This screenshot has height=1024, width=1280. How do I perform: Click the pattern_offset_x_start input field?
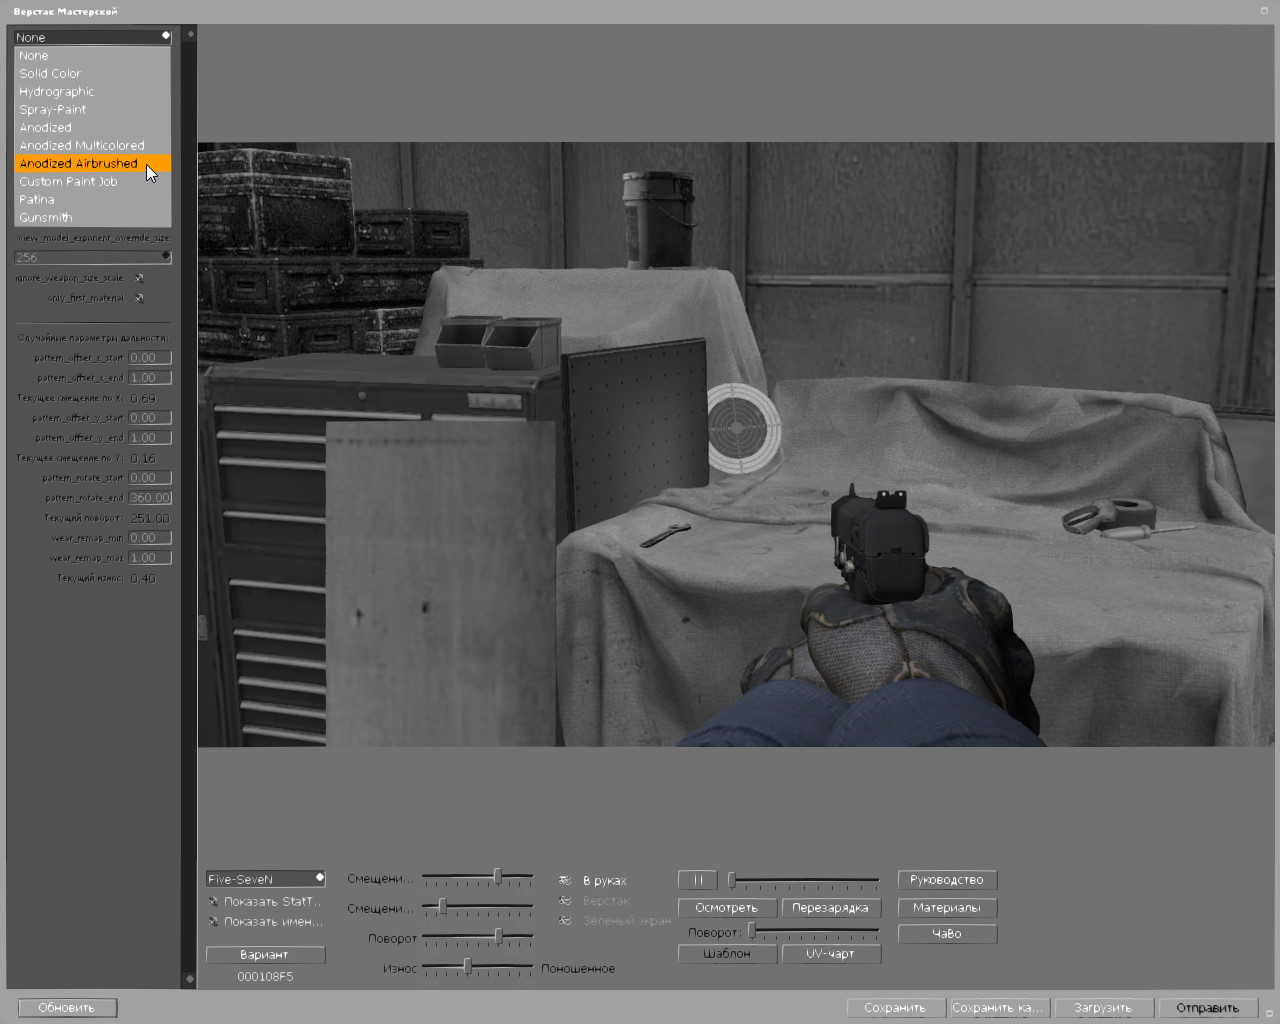(x=150, y=358)
